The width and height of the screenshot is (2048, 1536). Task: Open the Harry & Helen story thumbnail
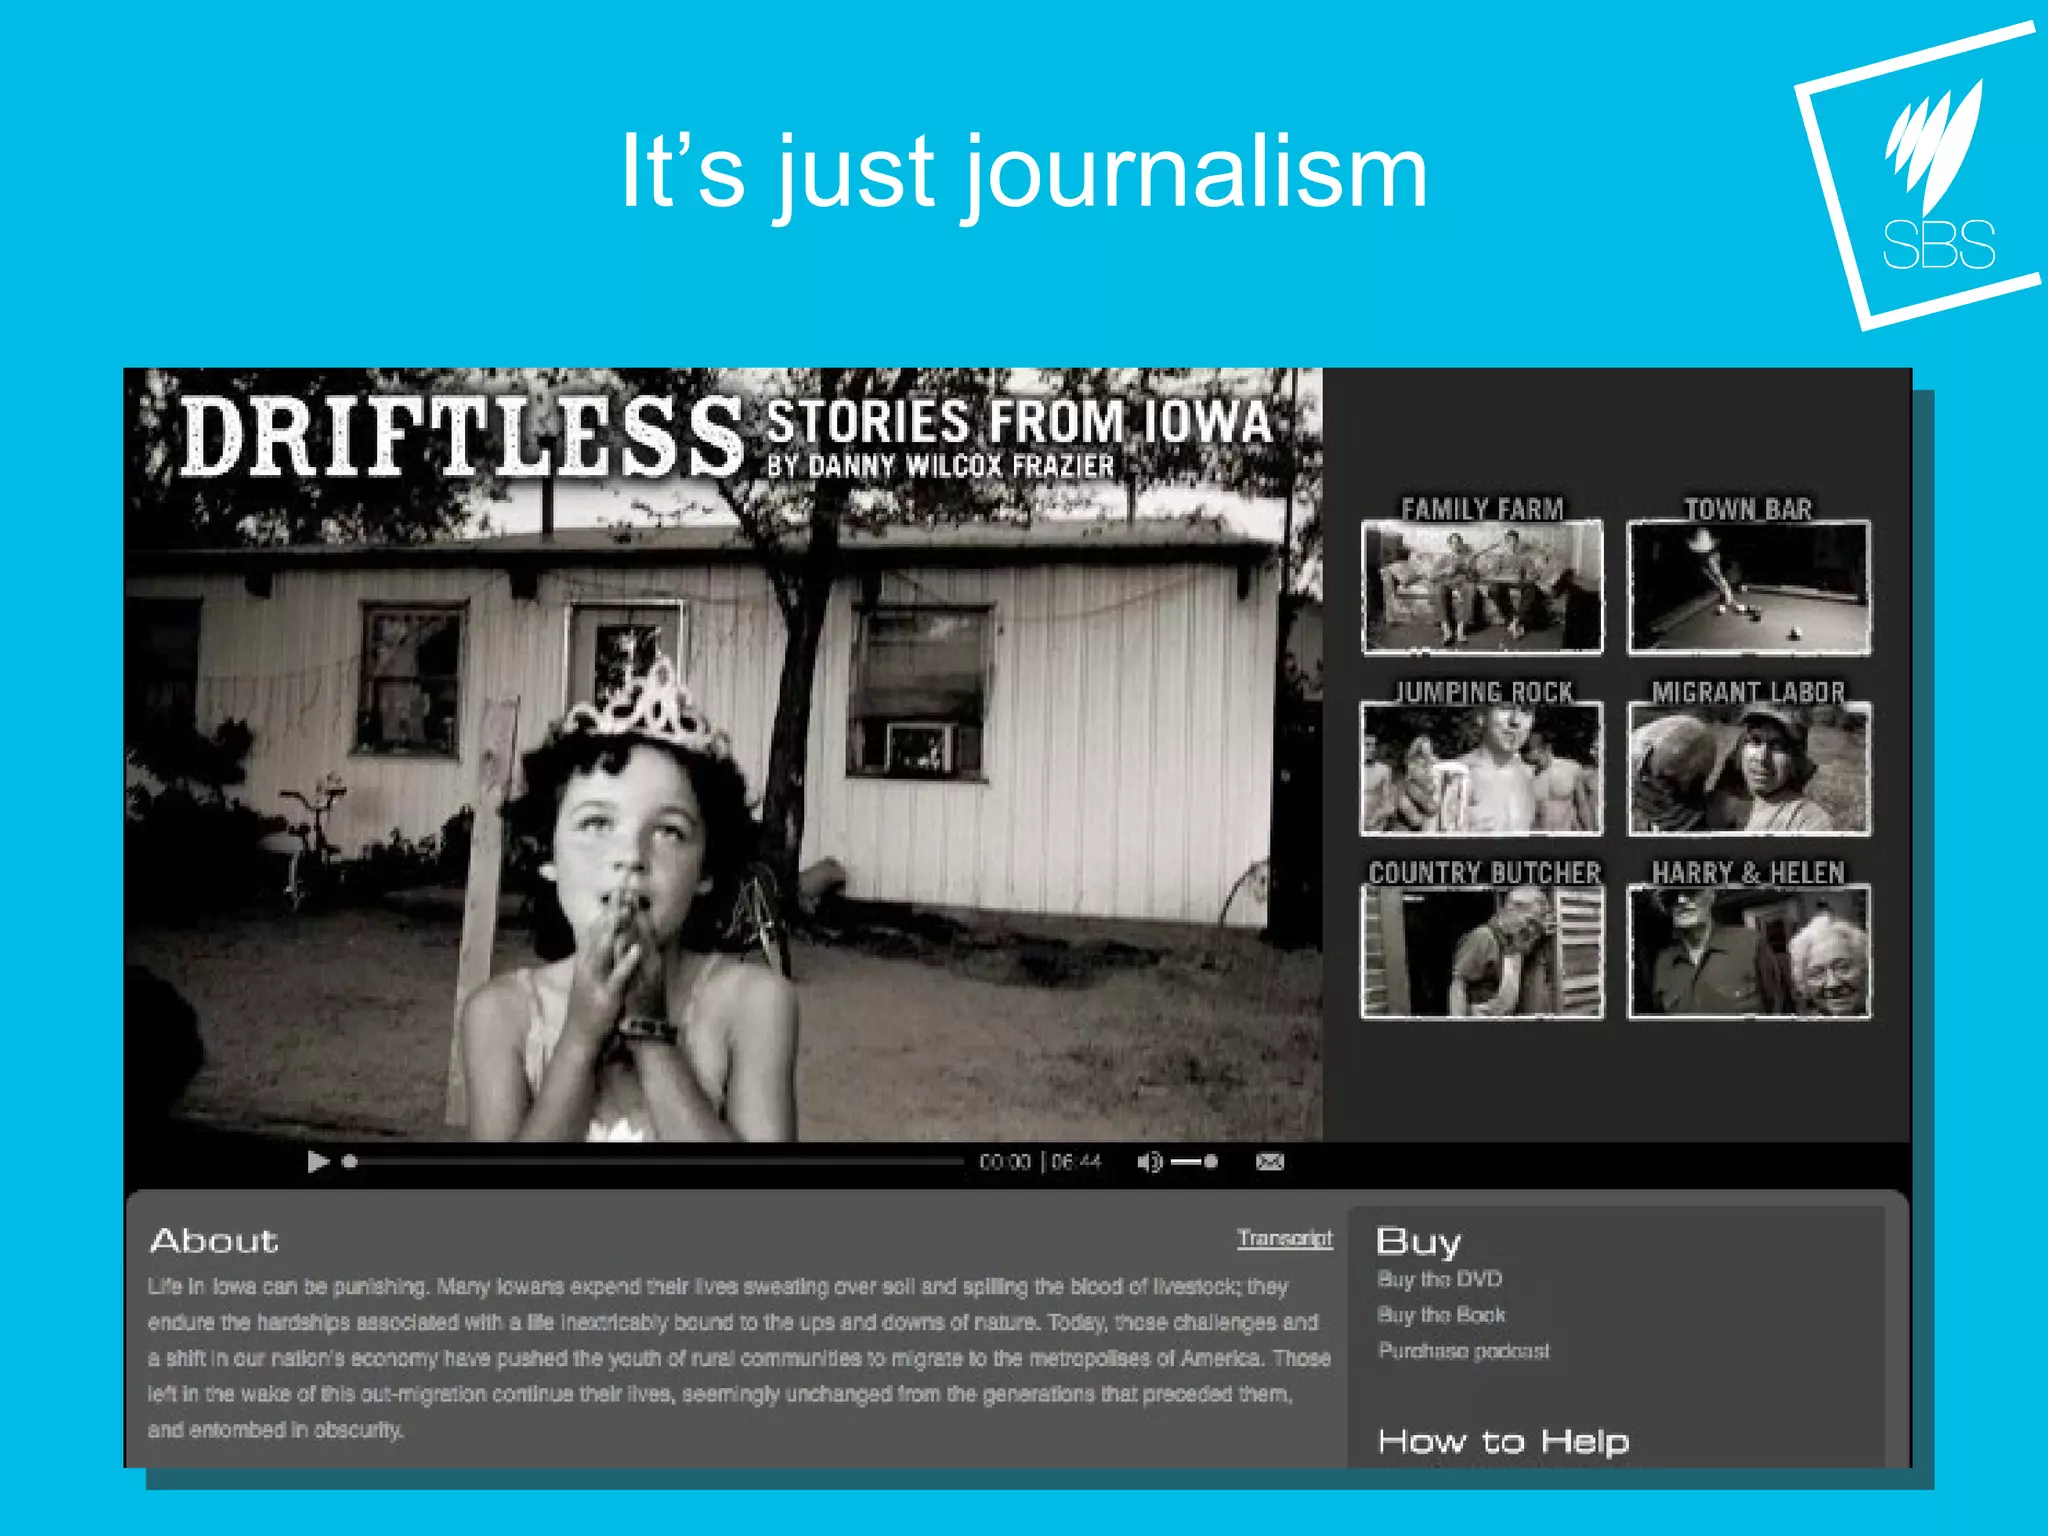1749,952
